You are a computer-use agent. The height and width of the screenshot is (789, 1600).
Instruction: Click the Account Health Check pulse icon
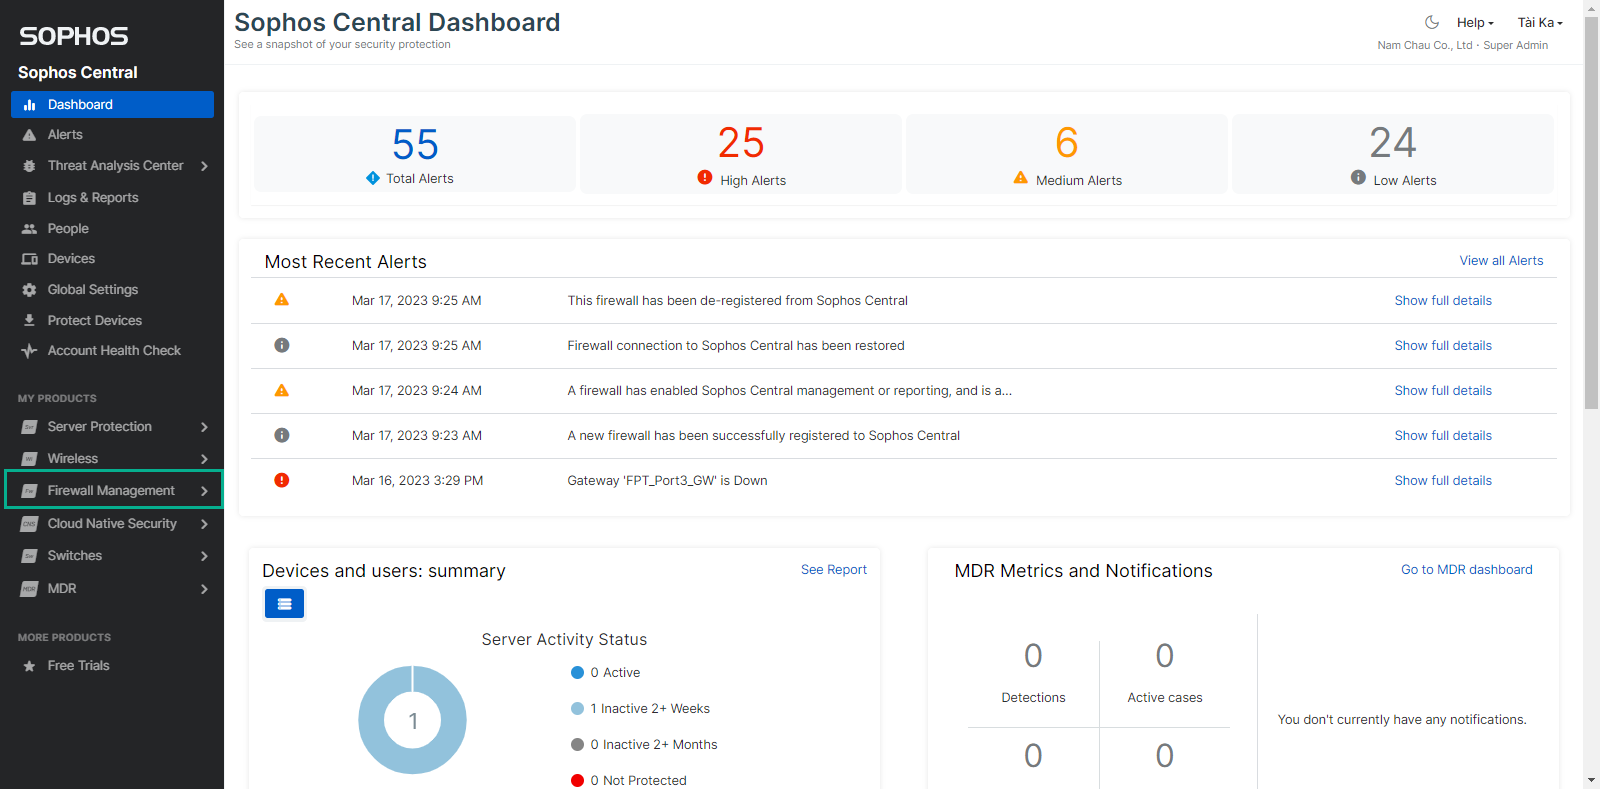(x=30, y=351)
